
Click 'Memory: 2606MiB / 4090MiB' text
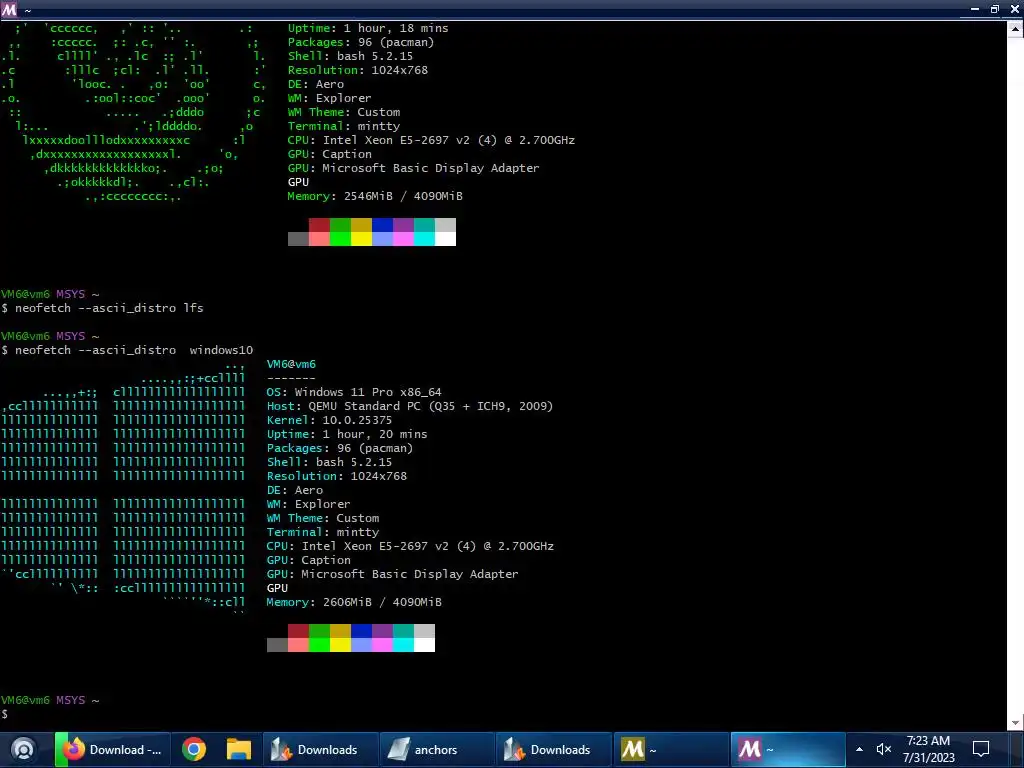click(354, 602)
